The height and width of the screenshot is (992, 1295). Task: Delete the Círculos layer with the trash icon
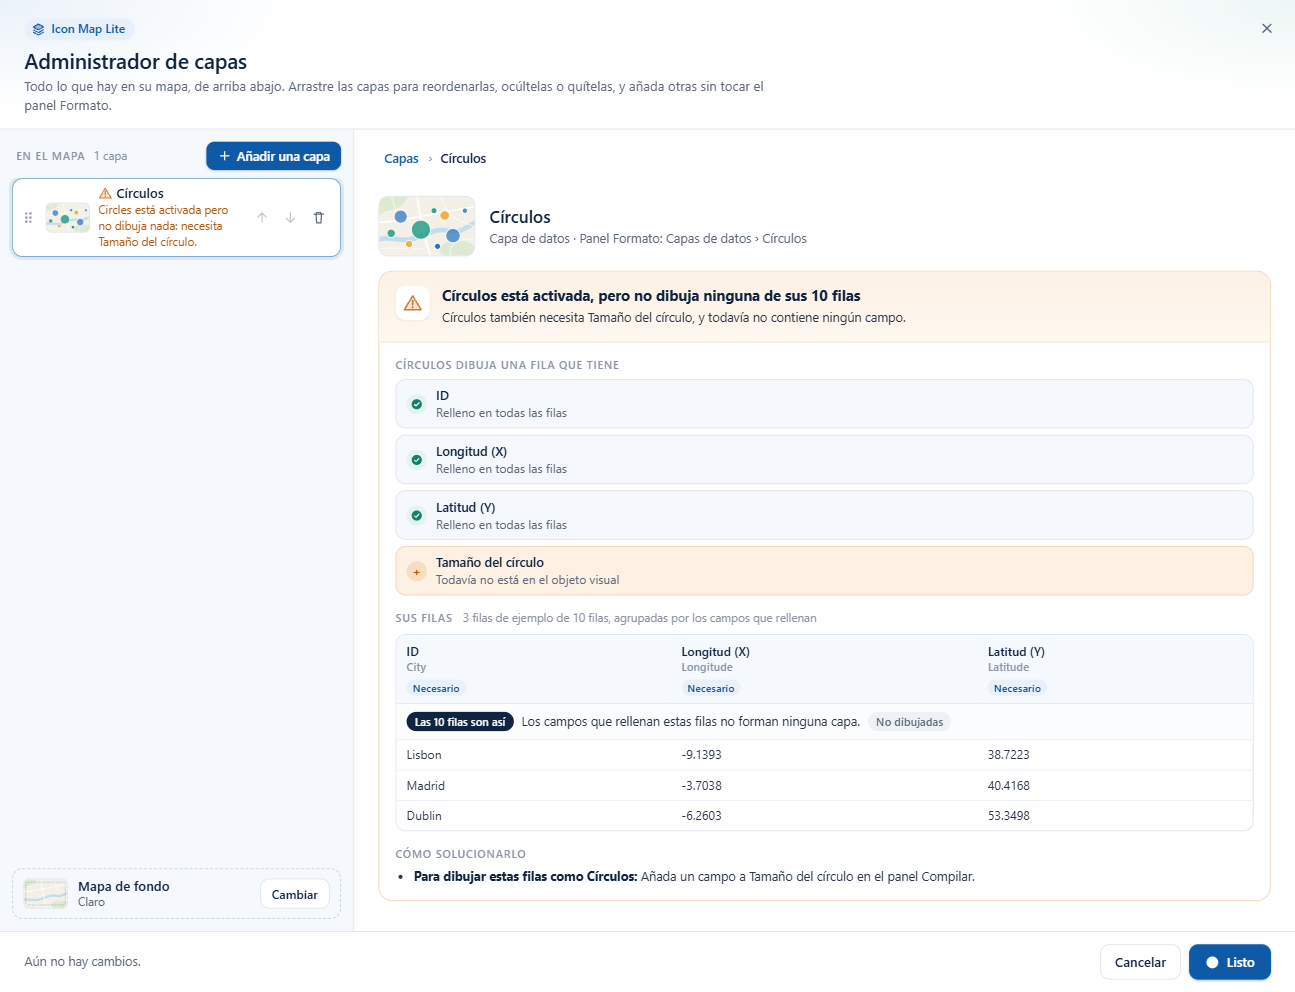click(319, 217)
